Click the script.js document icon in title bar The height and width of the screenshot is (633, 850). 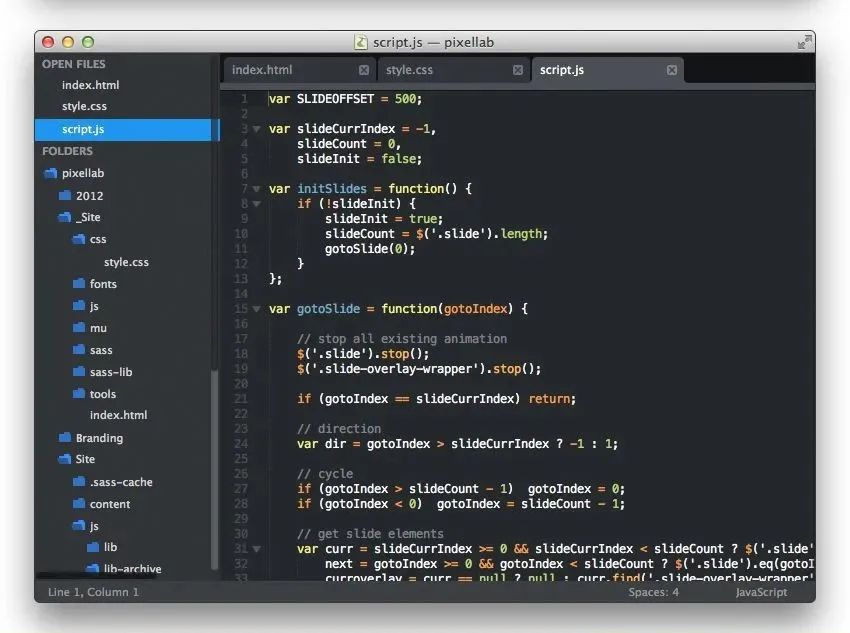tap(360, 42)
